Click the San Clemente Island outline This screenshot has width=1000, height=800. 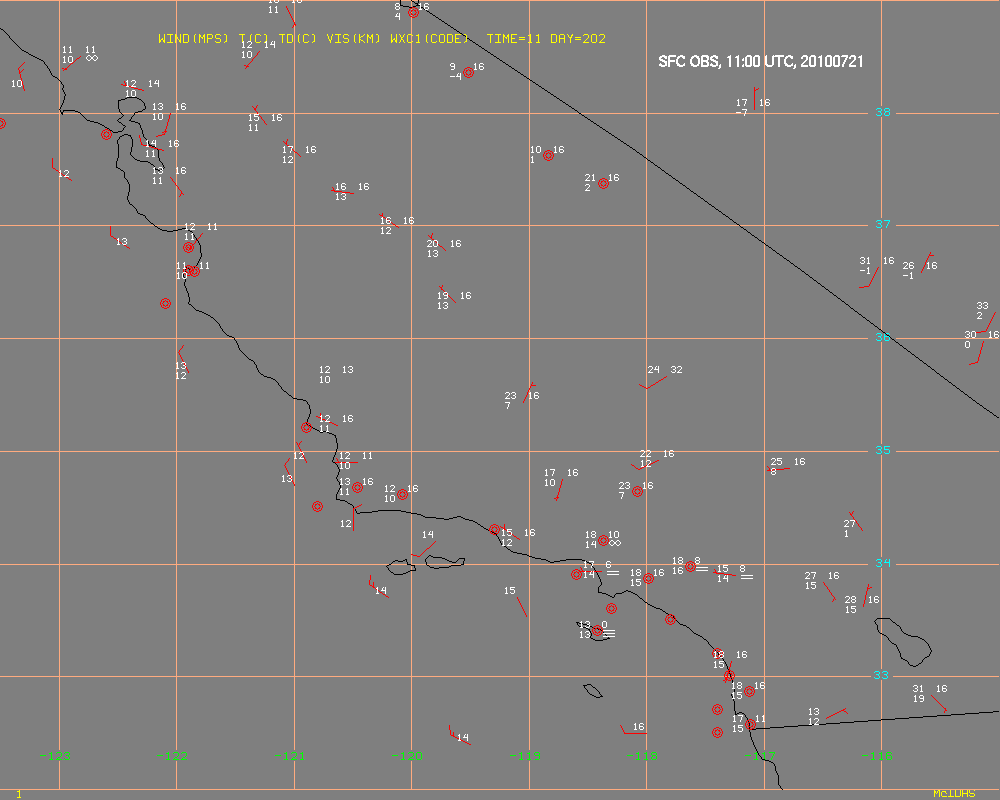click(592, 691)
